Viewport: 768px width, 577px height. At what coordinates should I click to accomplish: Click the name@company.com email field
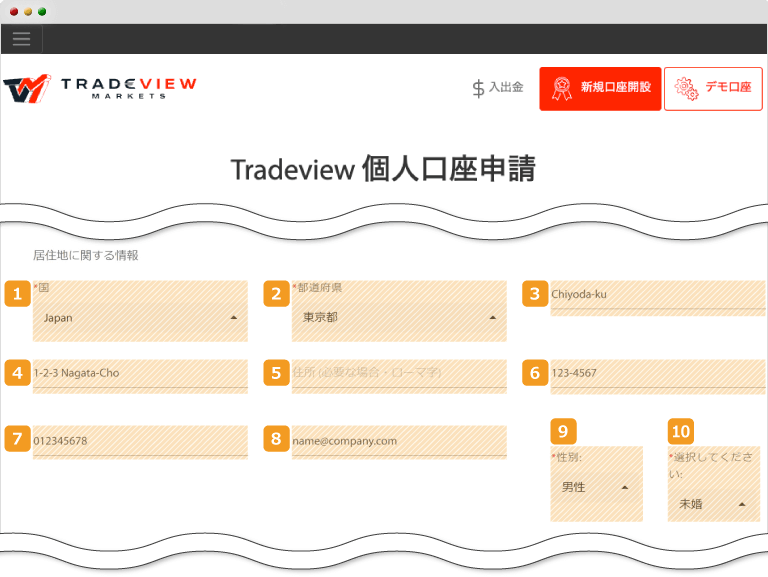[x=399, y=442]
